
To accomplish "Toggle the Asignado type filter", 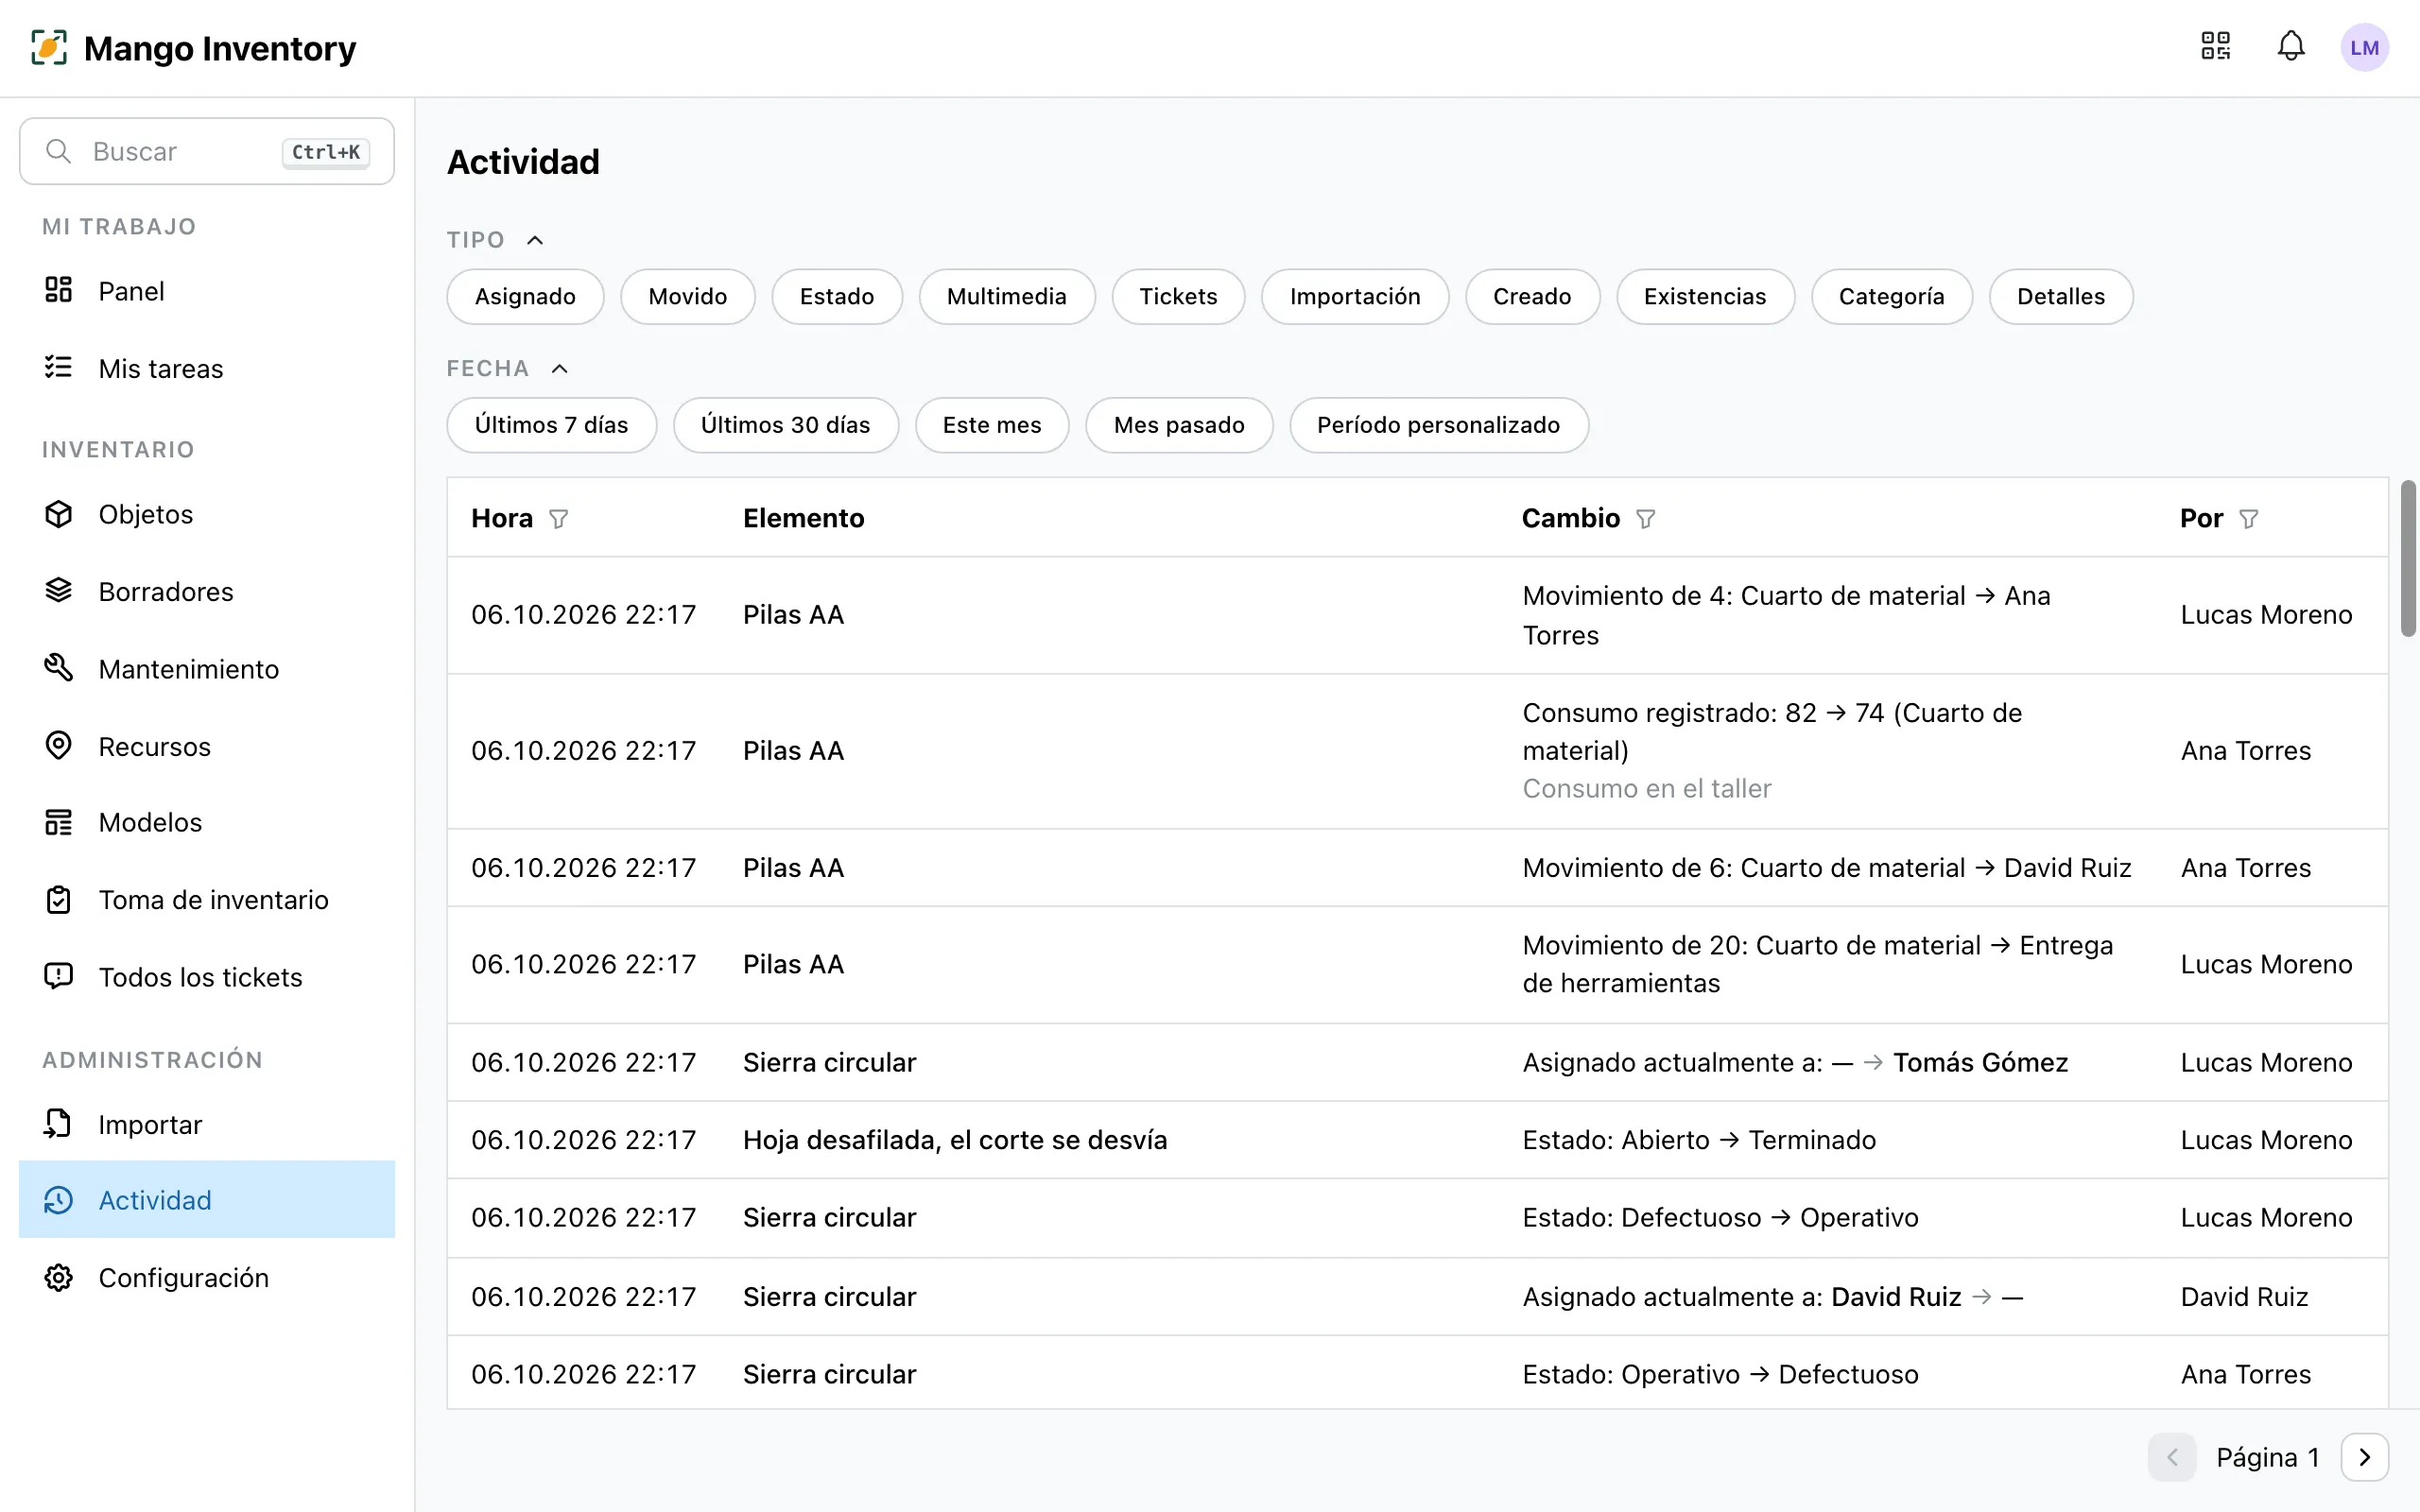I will [525, 296].
